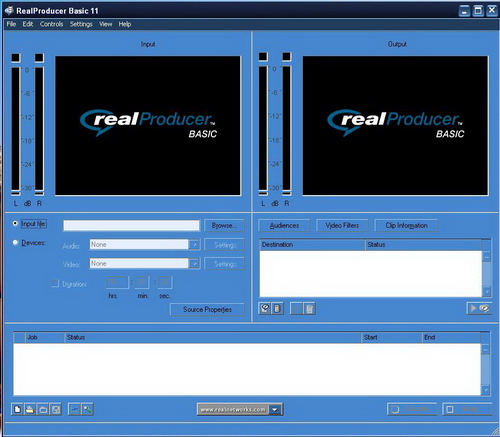Open the Video device dropdown
This screenshot has width=500, height=437.
click(x=194, y=264)
